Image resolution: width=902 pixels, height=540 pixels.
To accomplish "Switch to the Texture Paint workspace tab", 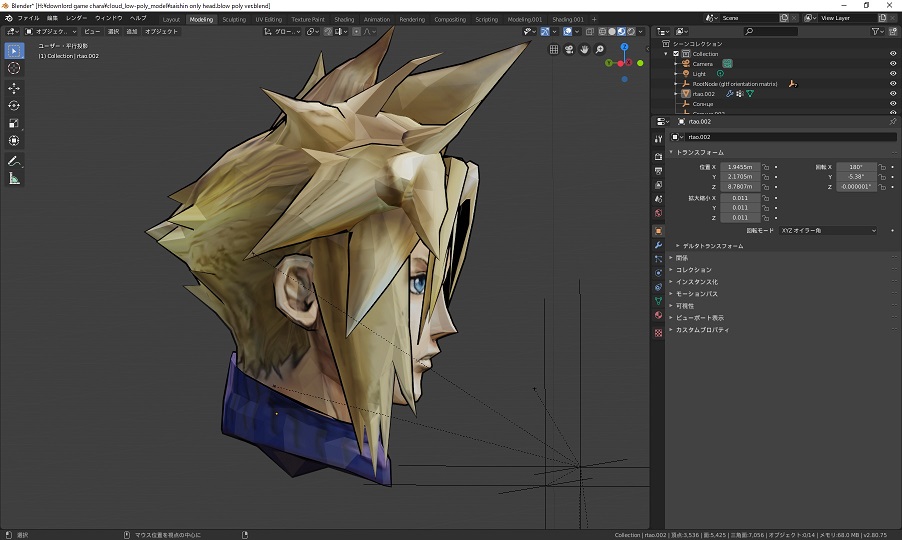I will click(308, 19).
